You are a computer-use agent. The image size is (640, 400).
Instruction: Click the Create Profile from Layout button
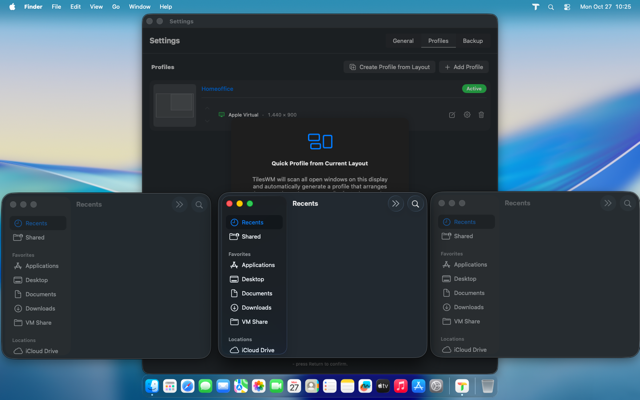(390, 67)
